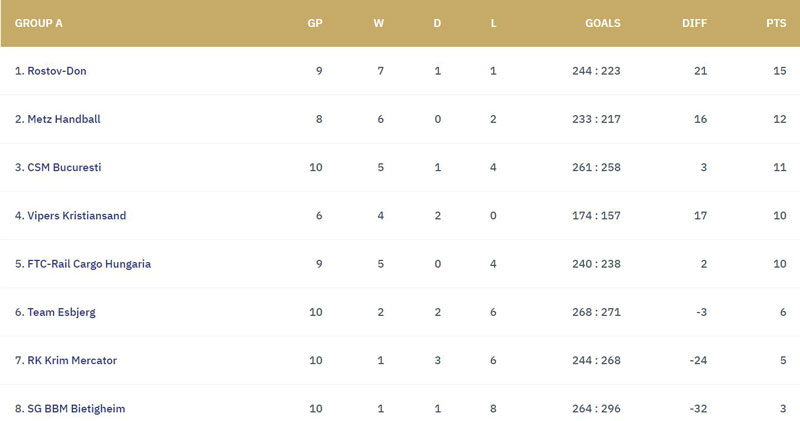Image resolution: width=800 pixels, height=421 pixels.
Task: Click the D draws column header
Action: [437, 23]
